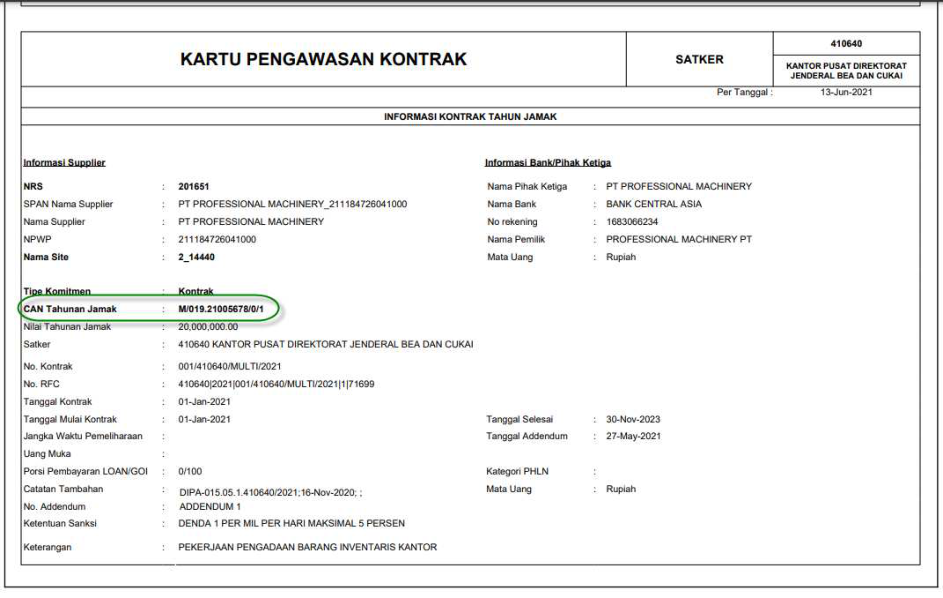Click the date 13-Jun-2021
943x598 pixels.
[846, 93]
